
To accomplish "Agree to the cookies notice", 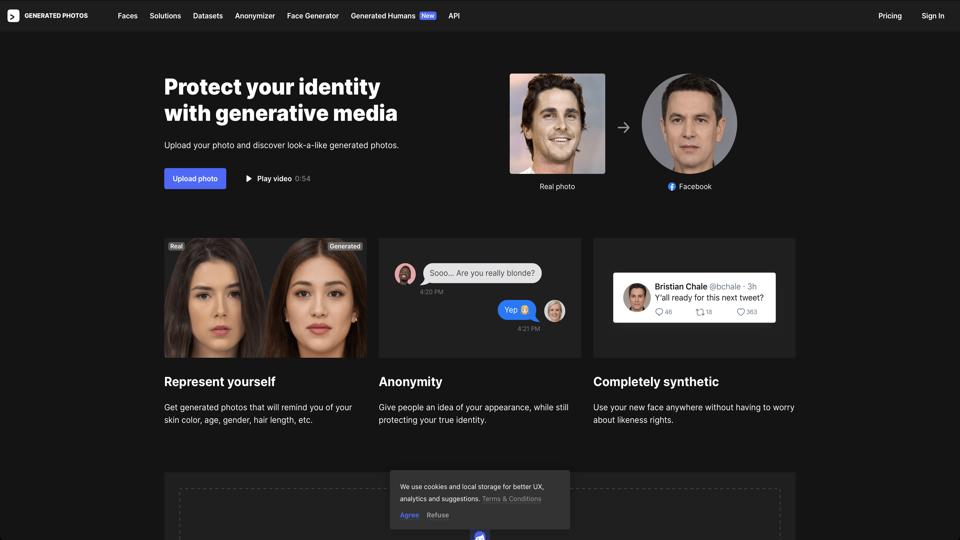I will point(409,515).
